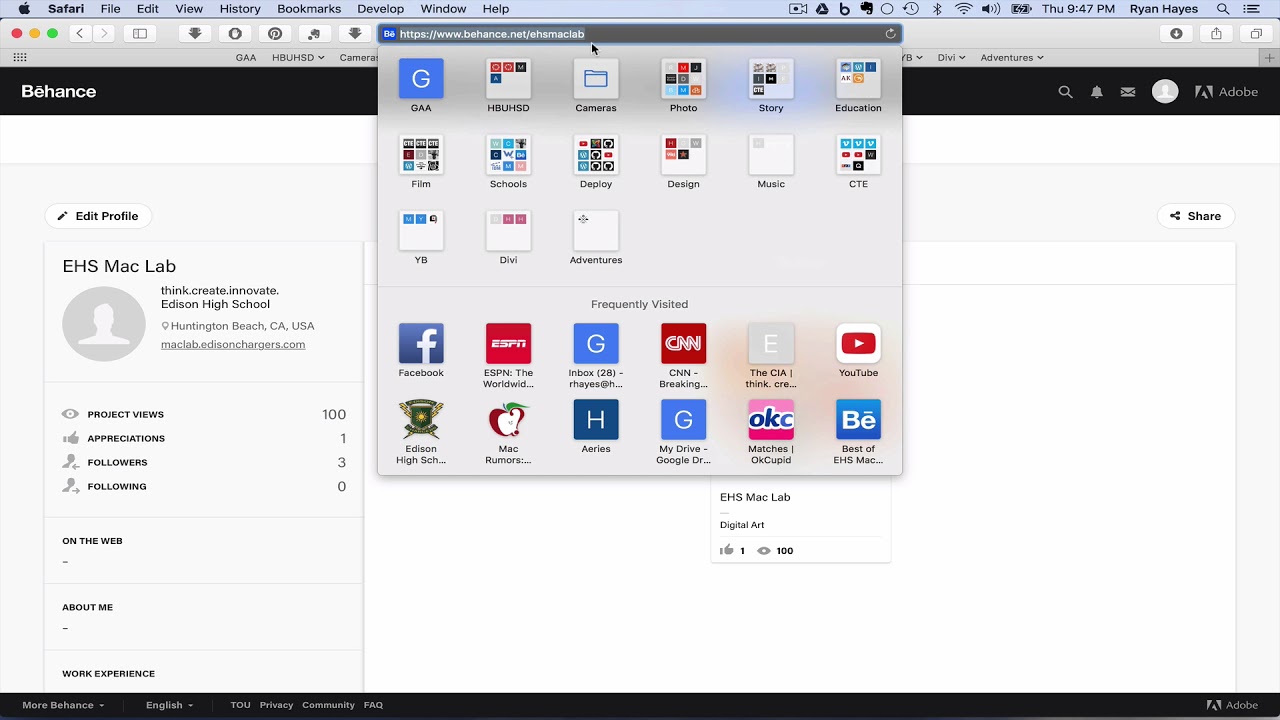1280x720 pixels.
Task: Open the History menu
Action: [x=240, y=9]
